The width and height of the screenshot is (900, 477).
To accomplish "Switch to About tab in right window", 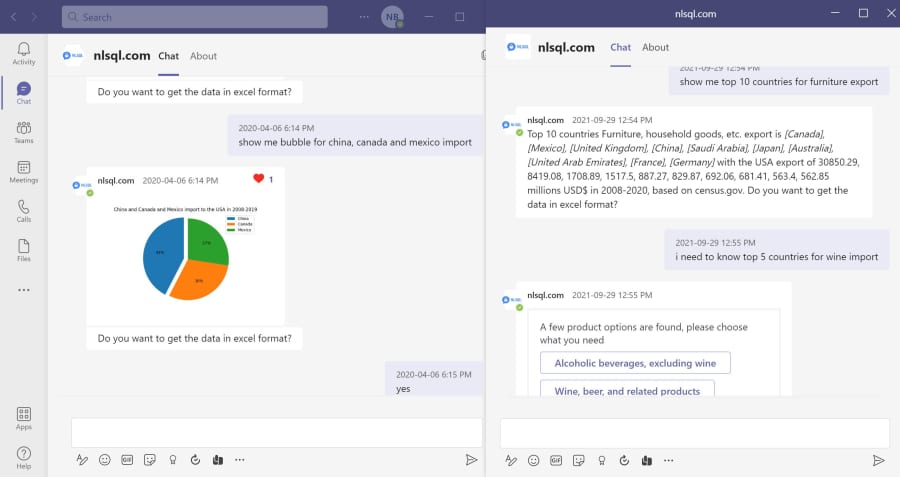I will 655,47.
